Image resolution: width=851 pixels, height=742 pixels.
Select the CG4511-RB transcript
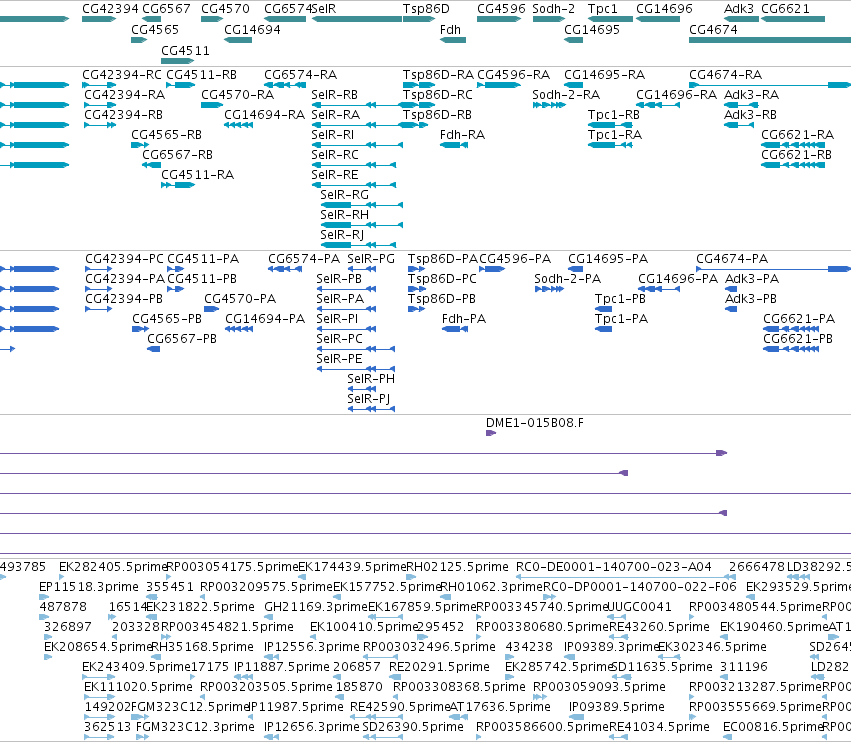tap(181, 85)
